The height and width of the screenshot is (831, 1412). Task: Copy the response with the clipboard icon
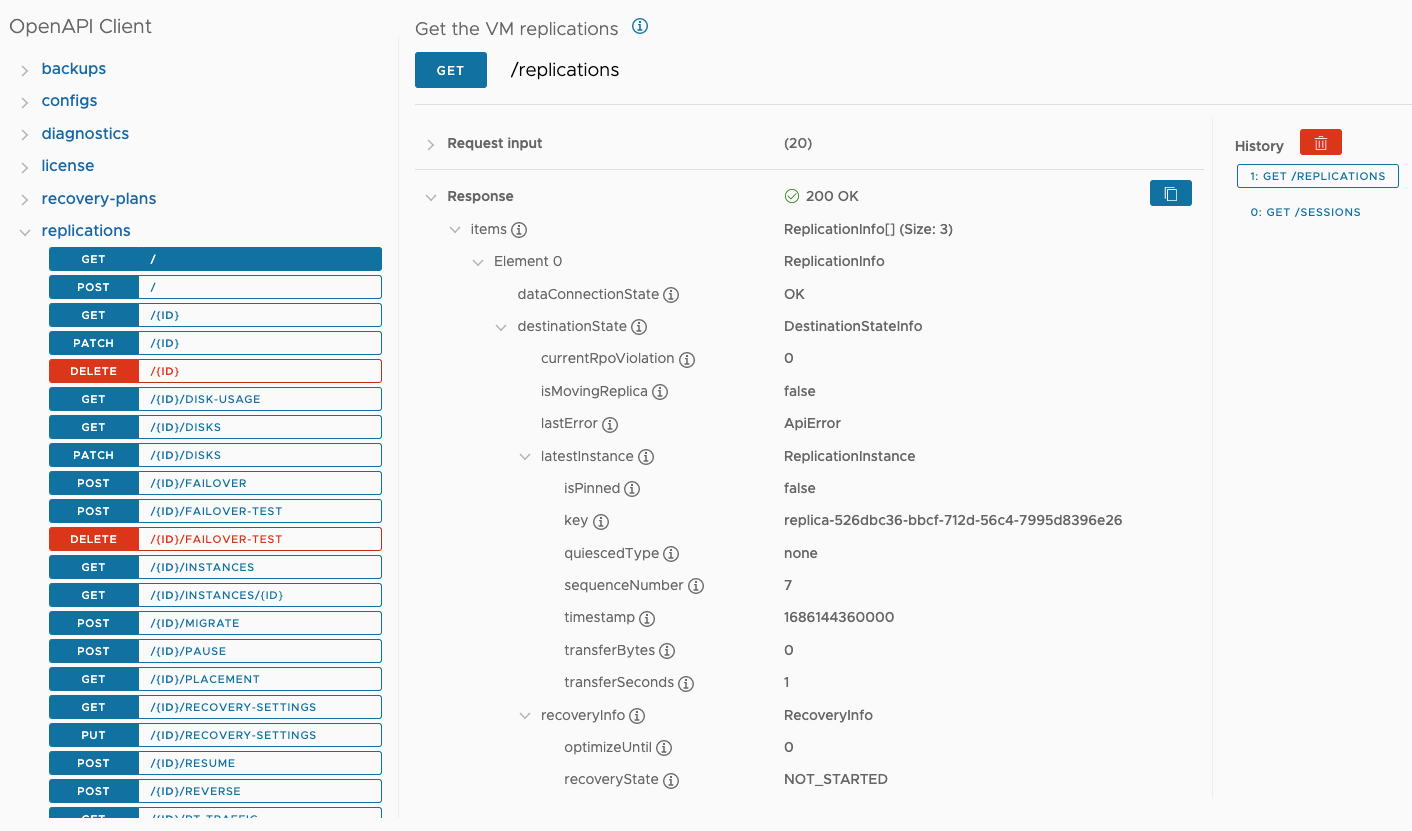pos(1171,193)
